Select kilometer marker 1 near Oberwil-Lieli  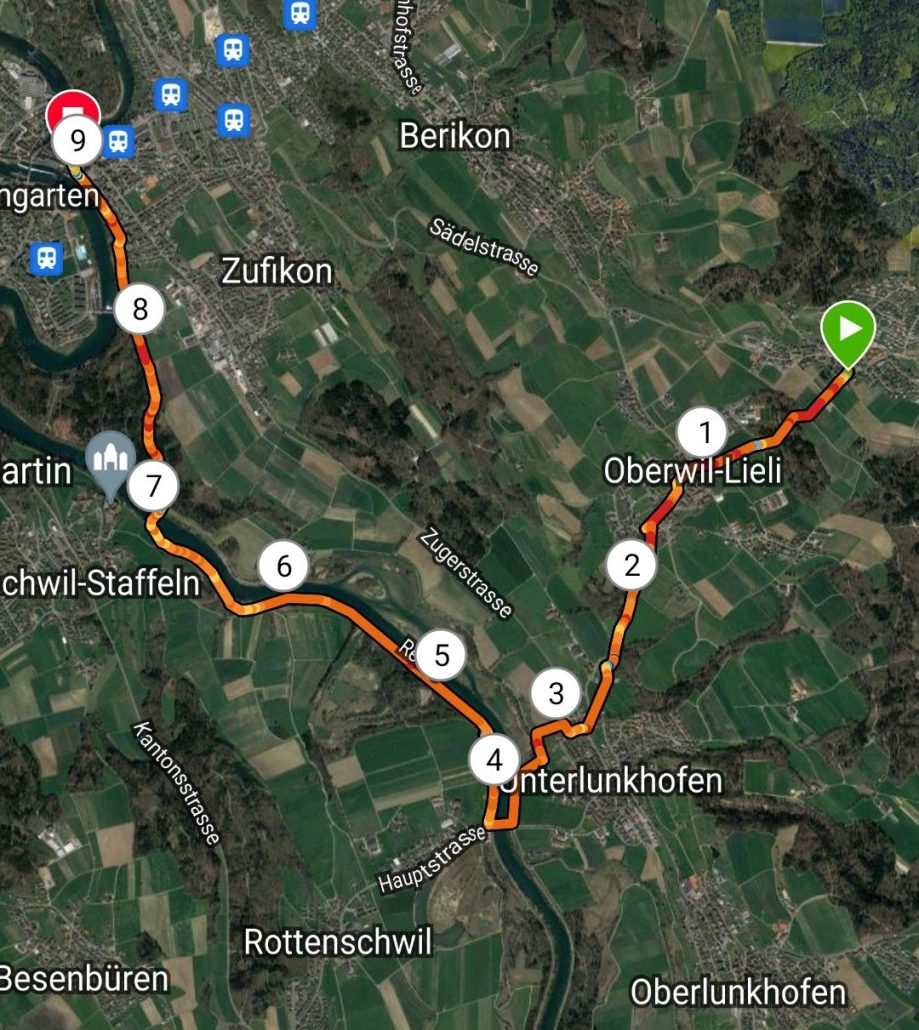[702, 432]
